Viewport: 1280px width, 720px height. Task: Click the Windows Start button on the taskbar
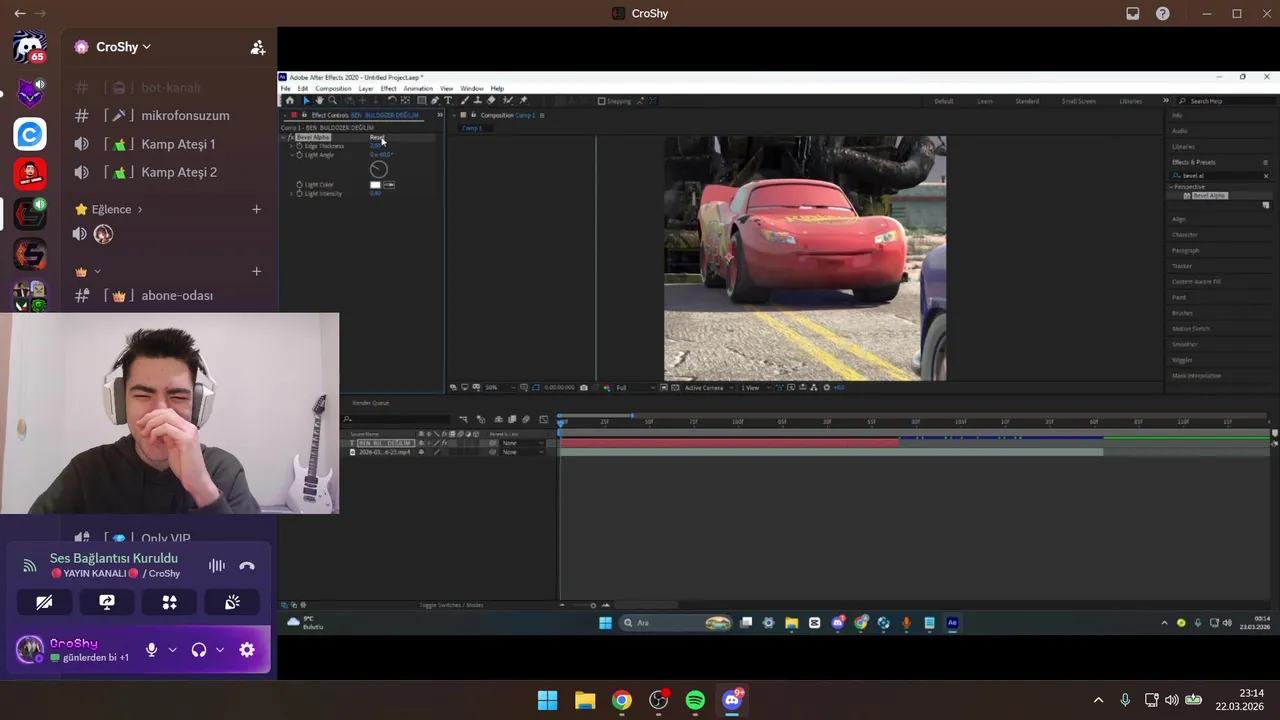[x=548, y=700]
